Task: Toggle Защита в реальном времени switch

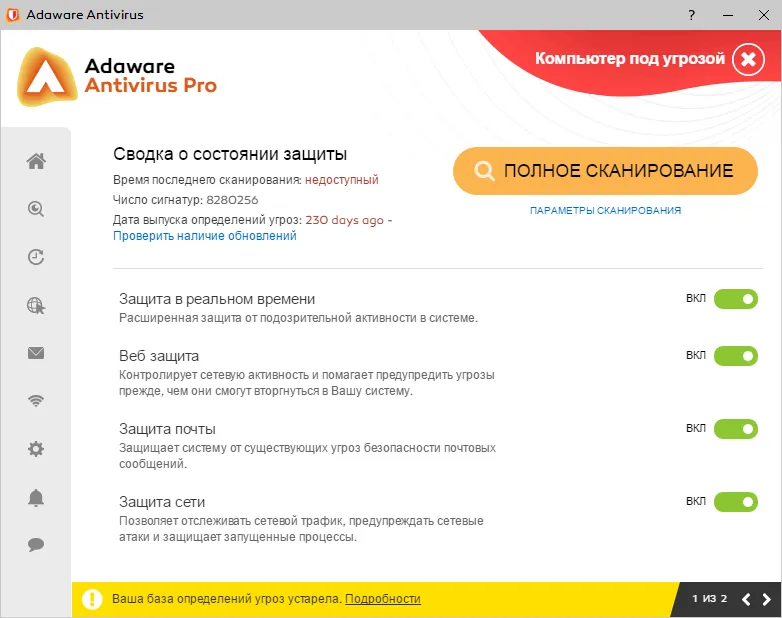Action: (736, 299)
